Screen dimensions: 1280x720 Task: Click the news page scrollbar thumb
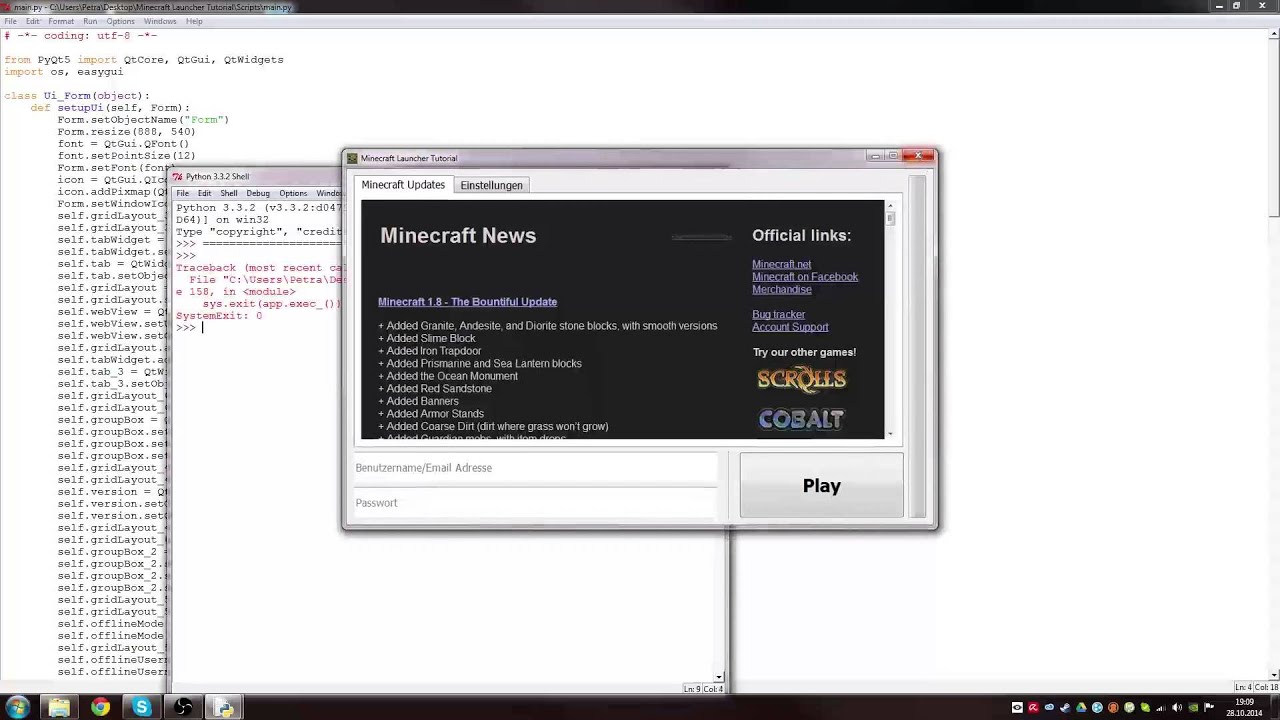890,218
